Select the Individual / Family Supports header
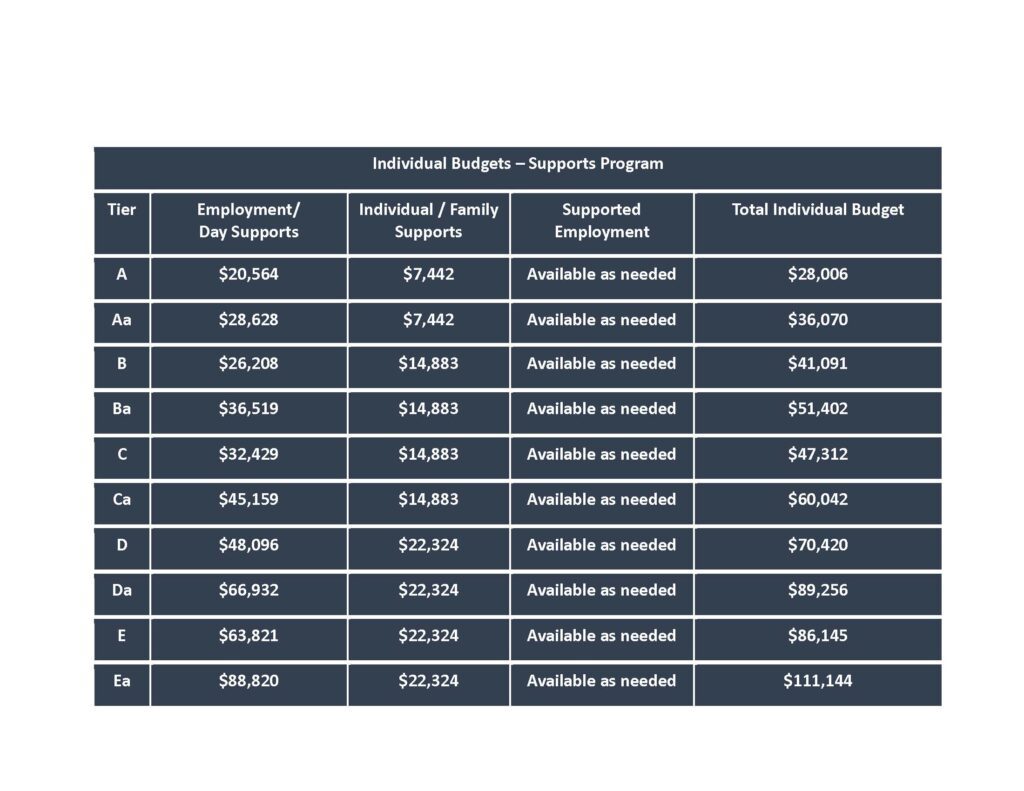 click(428, 221)
